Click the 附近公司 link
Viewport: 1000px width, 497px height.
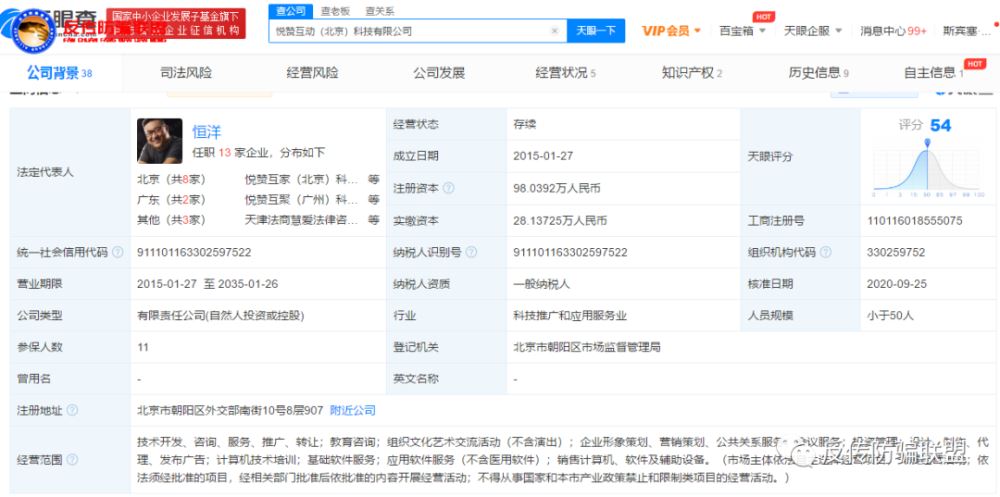[352, 410]
